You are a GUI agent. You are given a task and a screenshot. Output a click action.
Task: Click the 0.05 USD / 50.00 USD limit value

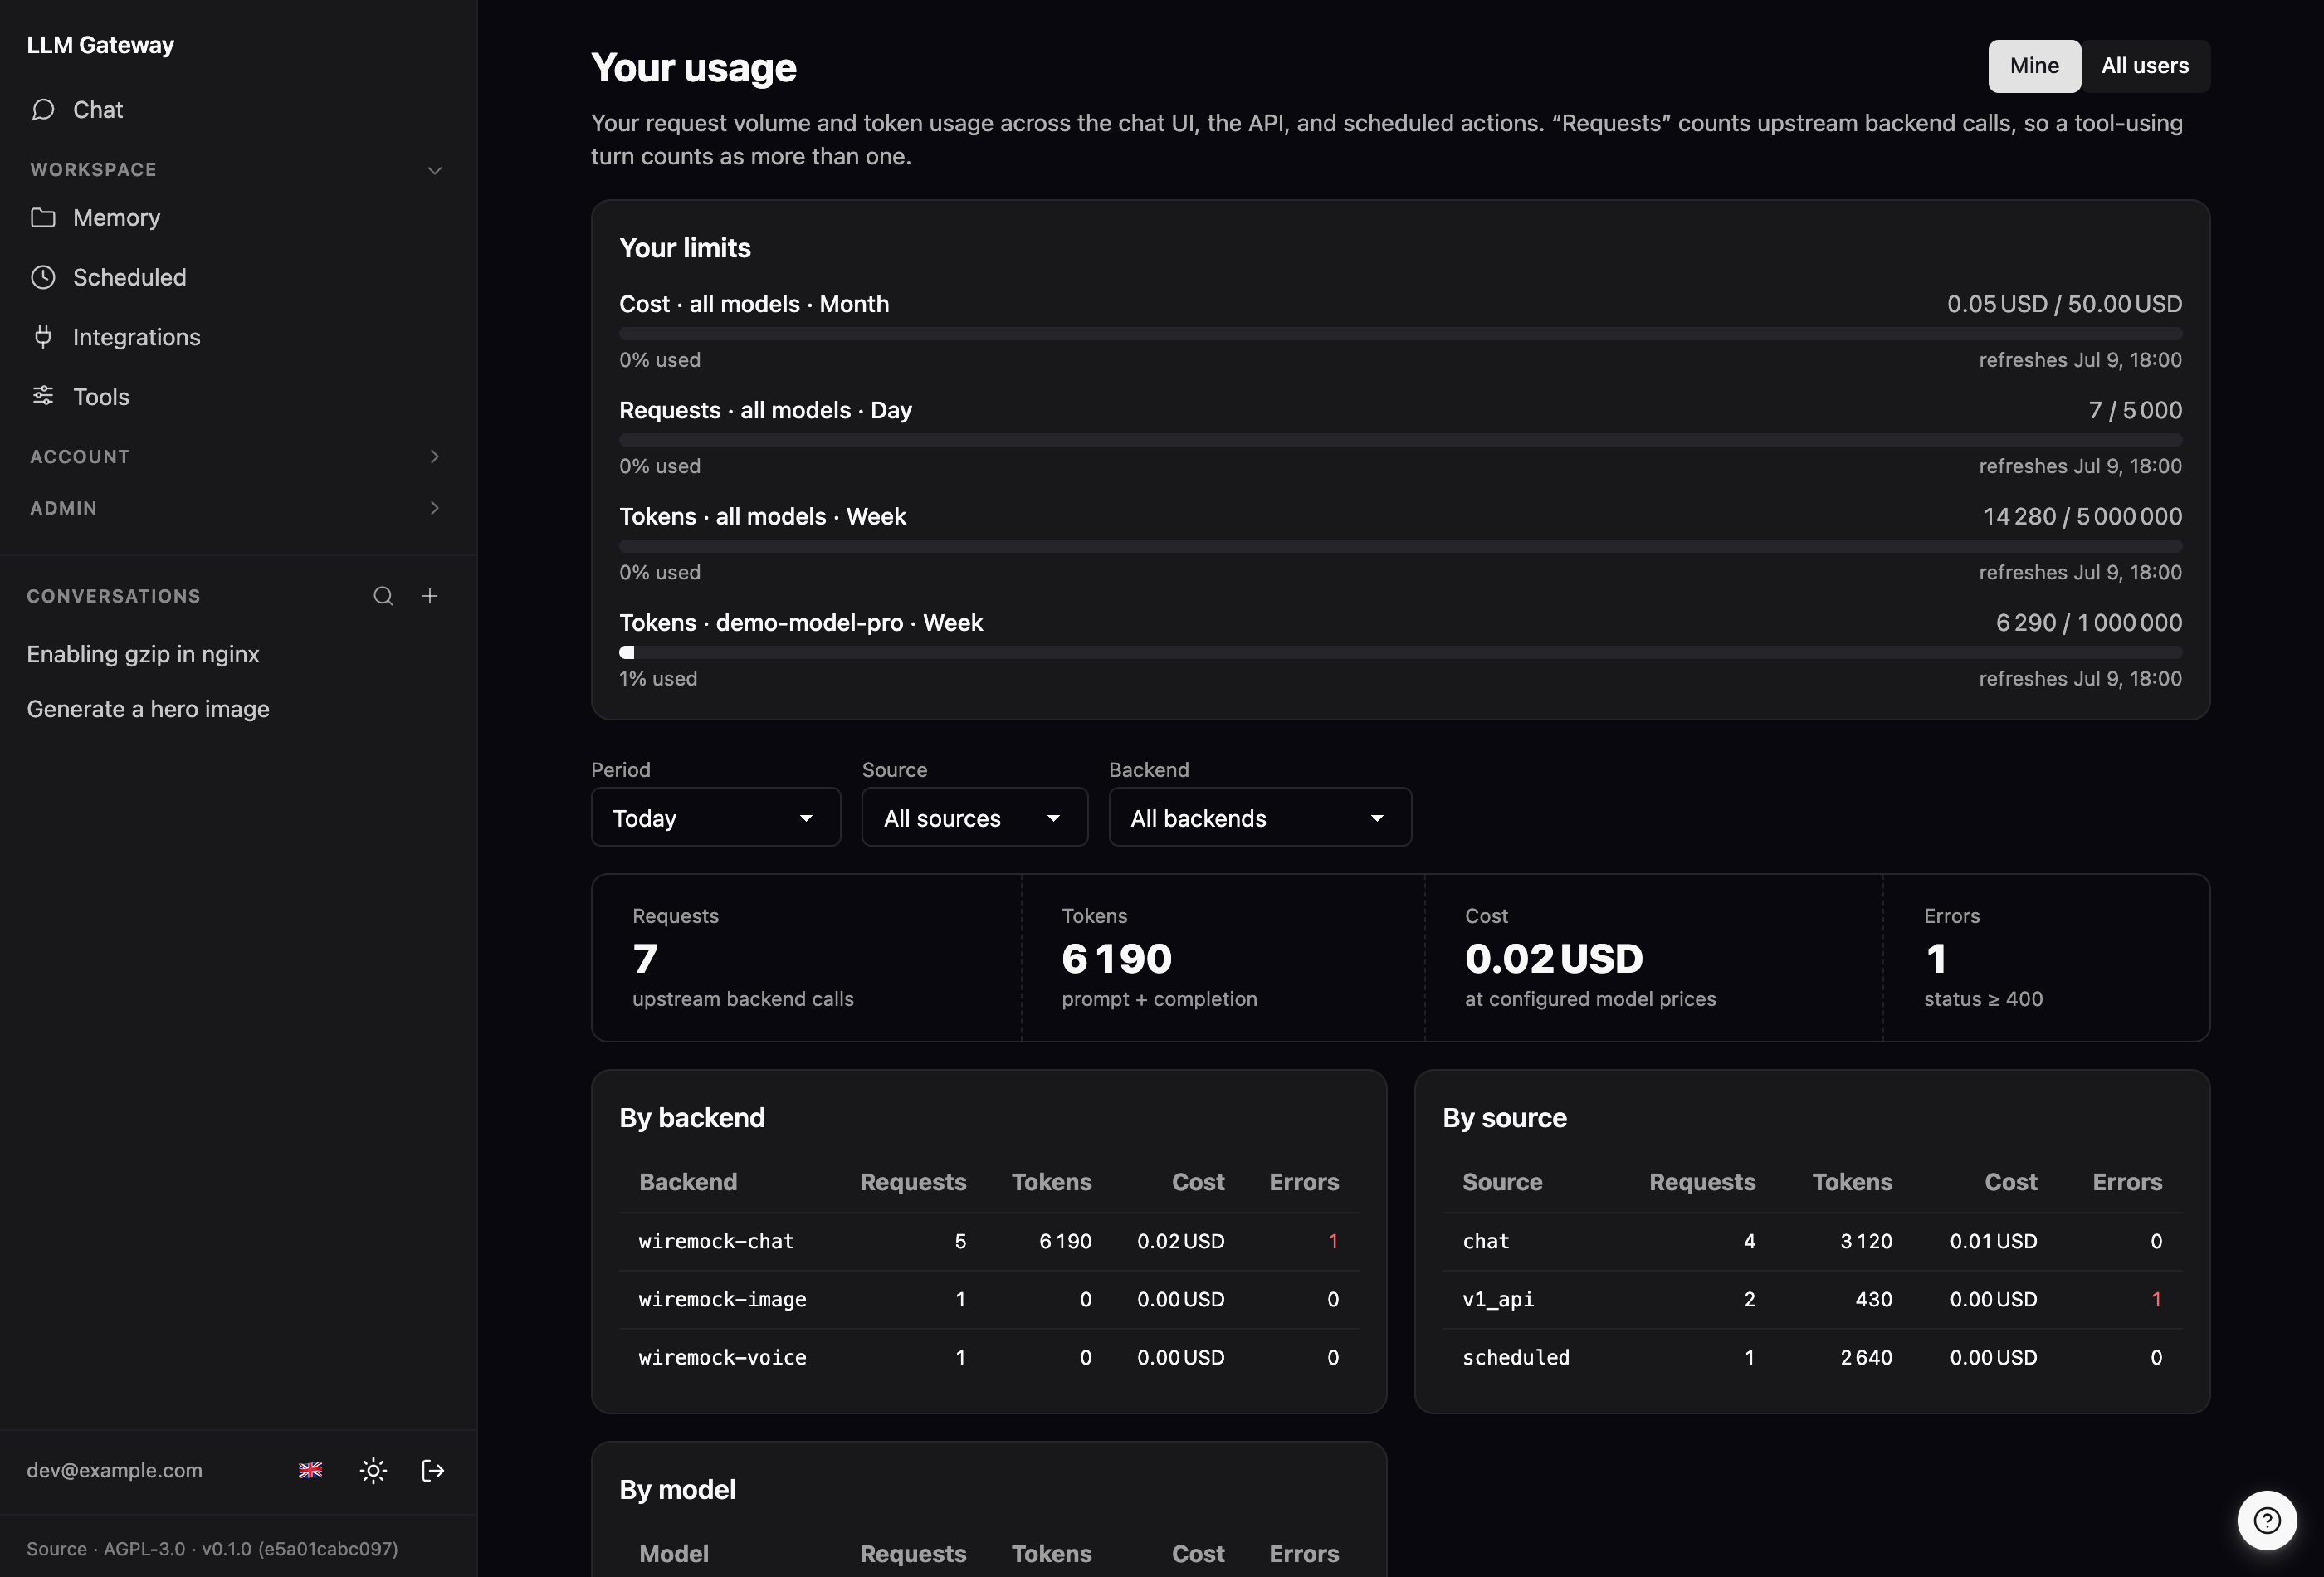(2064, 304)
